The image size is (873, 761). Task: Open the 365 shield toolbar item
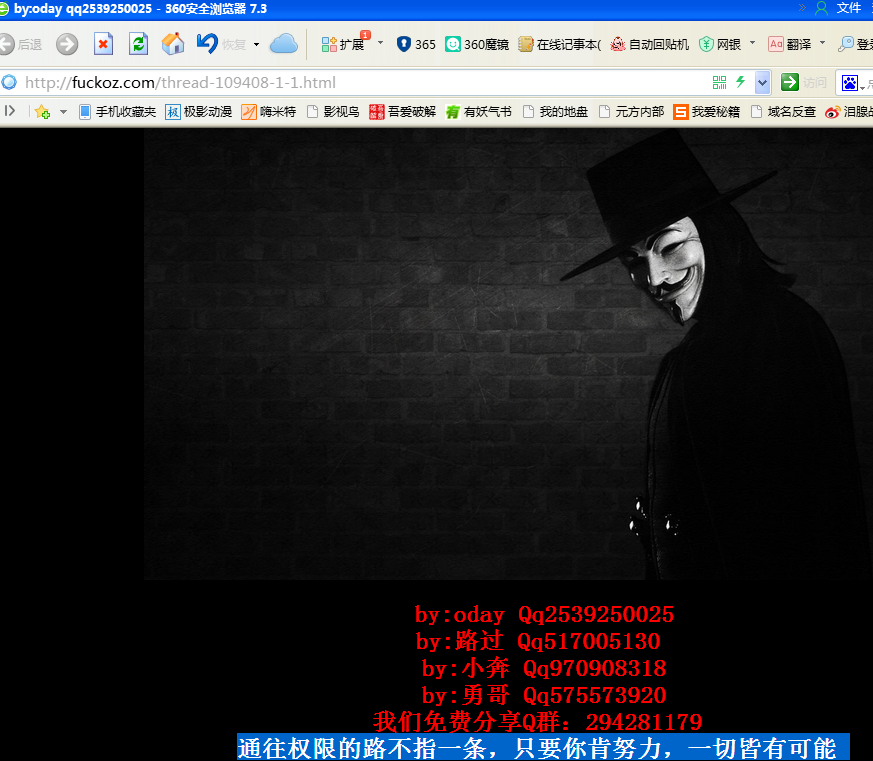click(x=416, y=44)
